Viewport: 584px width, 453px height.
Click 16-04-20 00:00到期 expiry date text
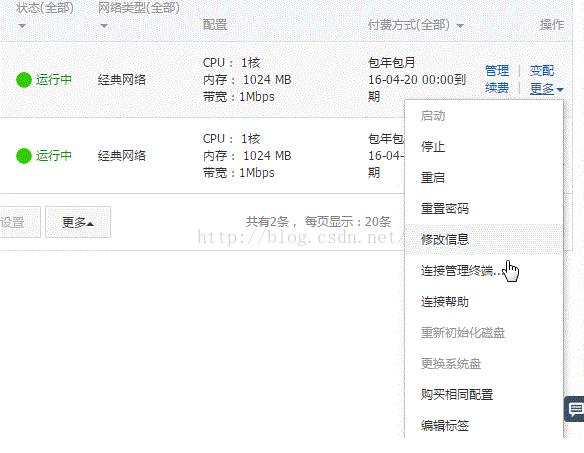click(x=417, y=88)
